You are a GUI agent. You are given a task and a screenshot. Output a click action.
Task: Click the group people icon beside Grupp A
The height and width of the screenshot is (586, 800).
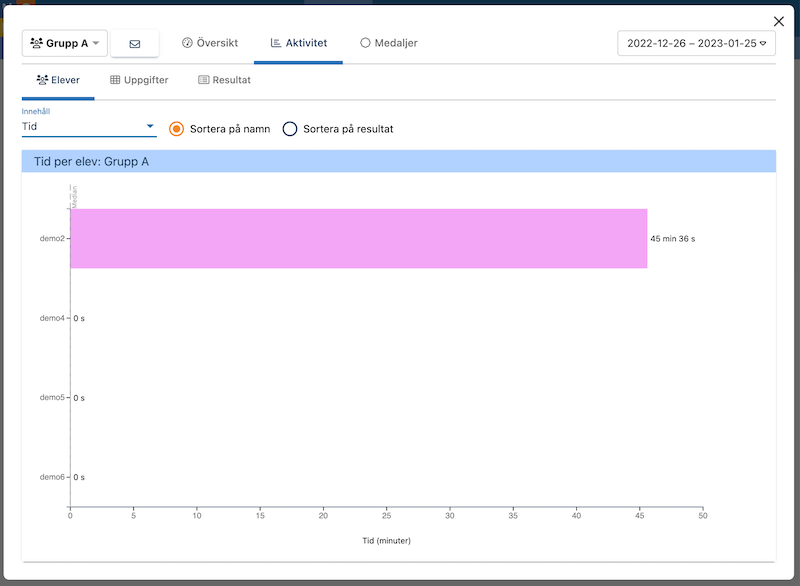click(36, 44)
